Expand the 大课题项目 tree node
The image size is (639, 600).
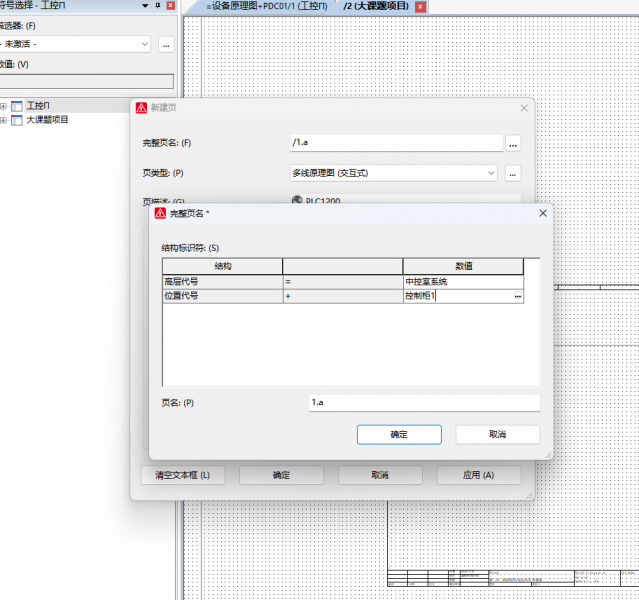point(3,120)
